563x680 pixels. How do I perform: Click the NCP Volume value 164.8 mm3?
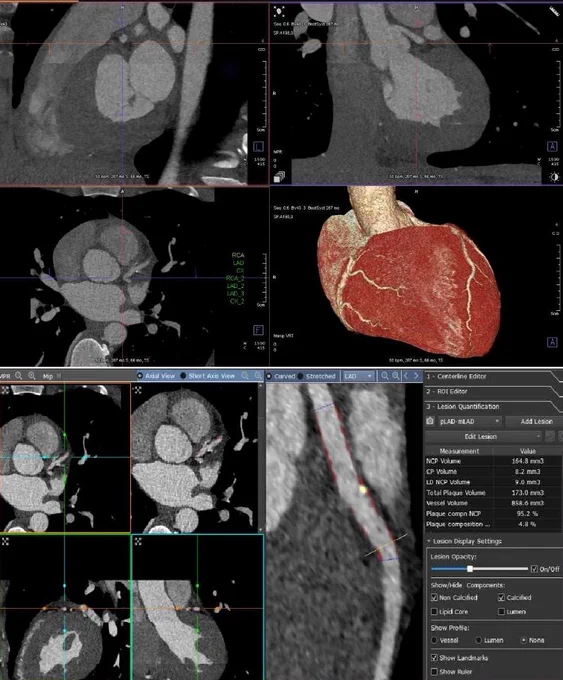coord(527,461)
